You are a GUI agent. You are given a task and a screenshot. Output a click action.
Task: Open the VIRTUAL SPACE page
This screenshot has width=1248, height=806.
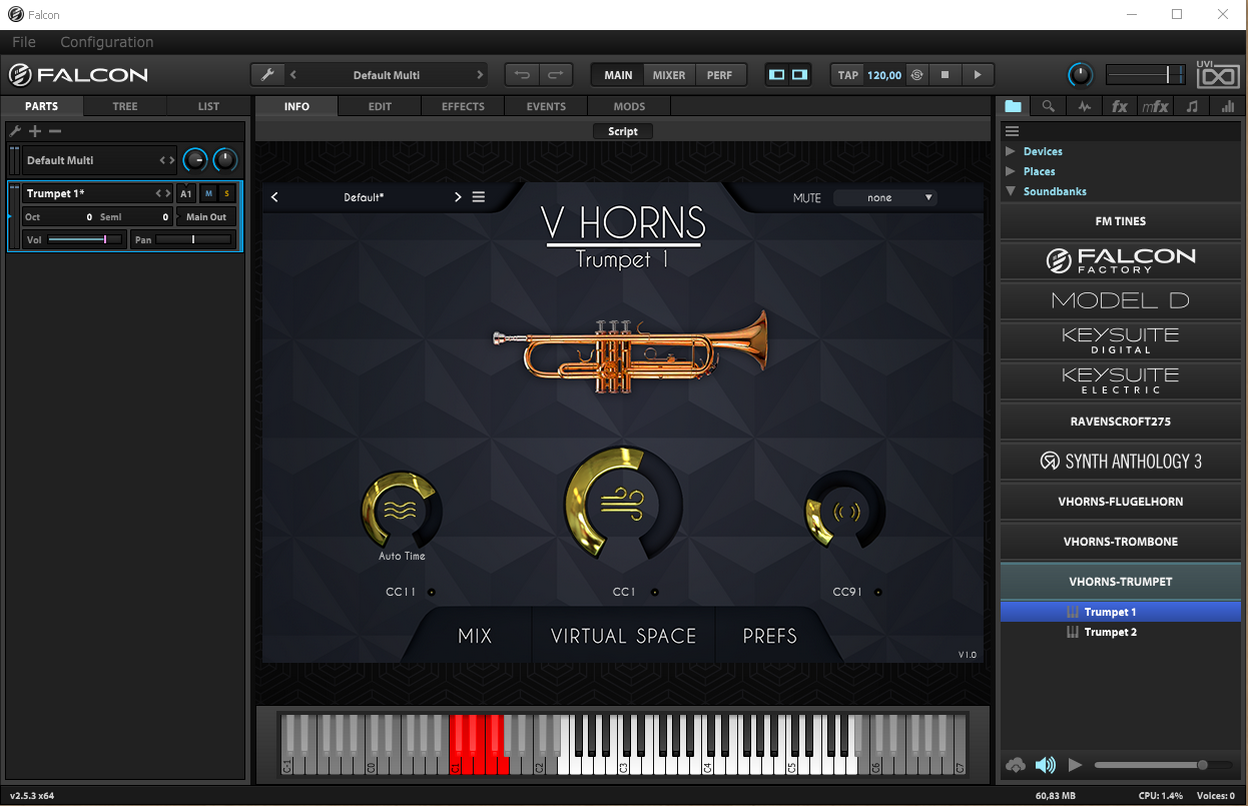click(623, 635)
